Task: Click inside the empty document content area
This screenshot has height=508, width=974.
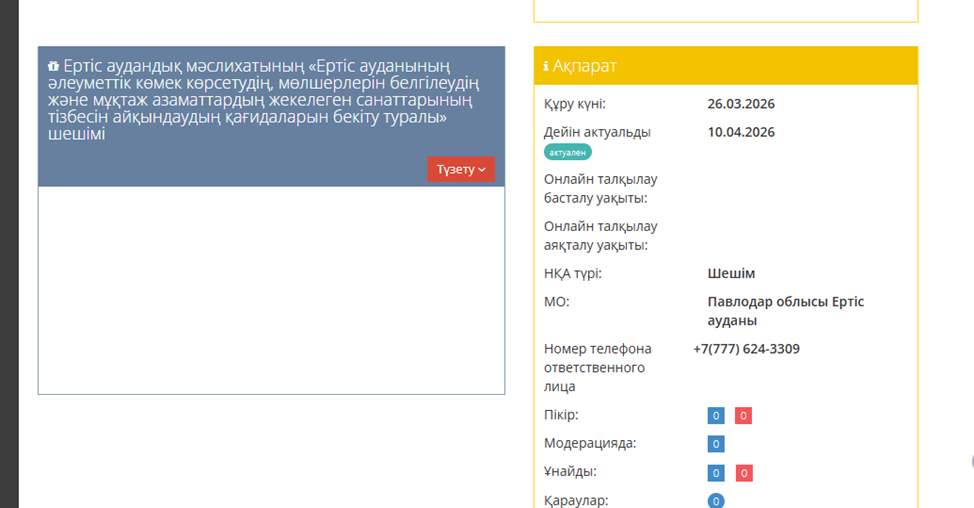Action: click(x=271, y=290)
